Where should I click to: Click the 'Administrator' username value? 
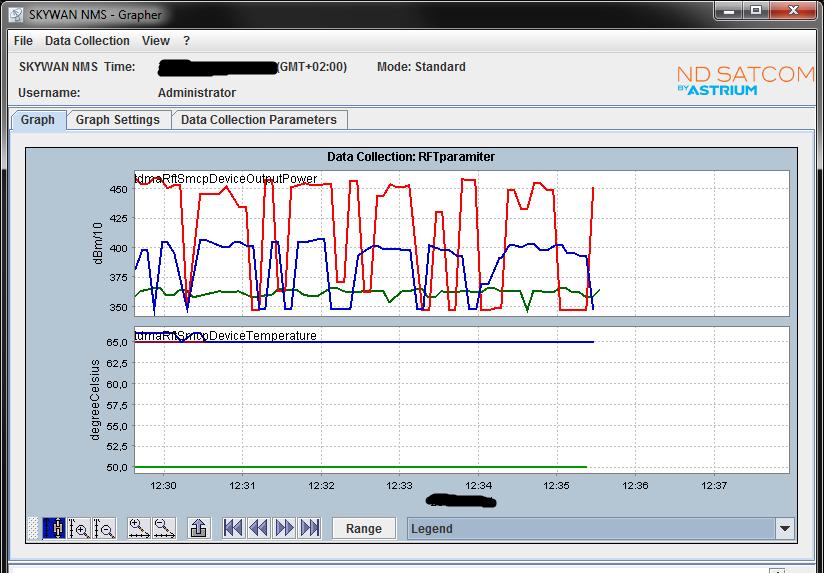(x=197, y=93)
